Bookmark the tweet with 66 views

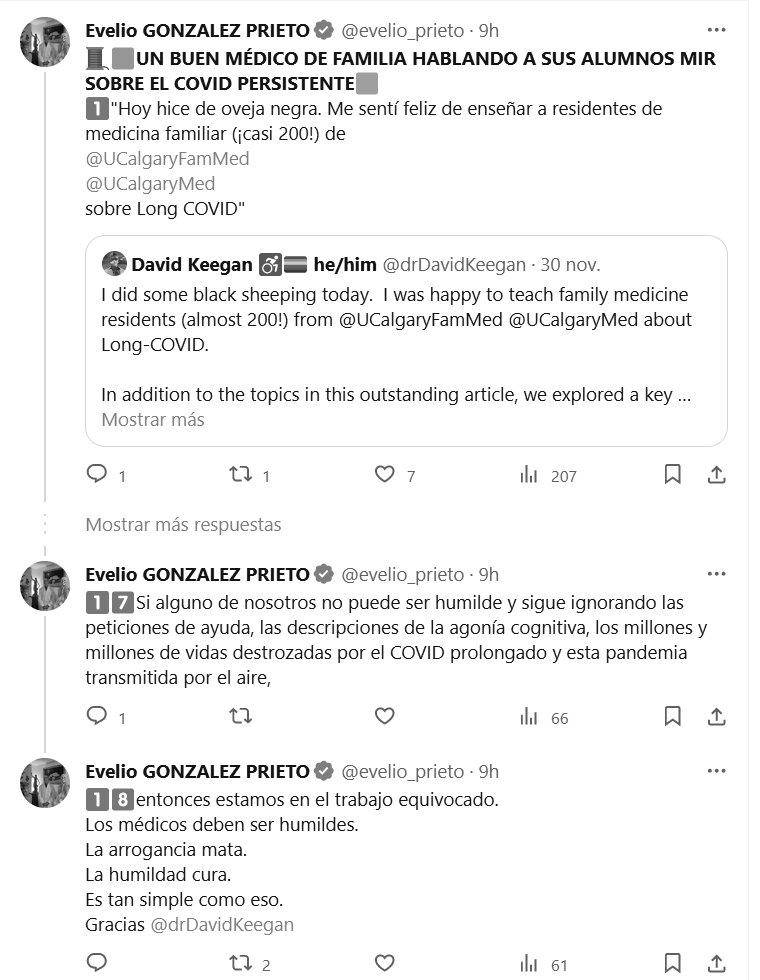[x=673, y=716]
